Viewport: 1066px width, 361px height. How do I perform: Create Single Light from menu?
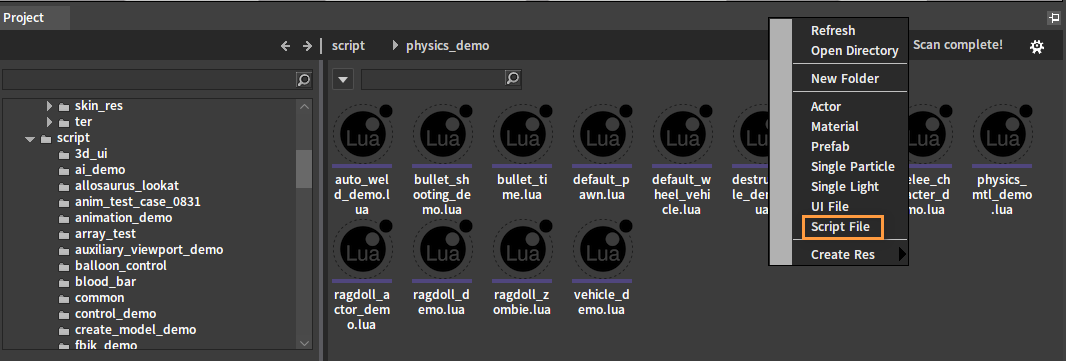[x=845, y=186]
